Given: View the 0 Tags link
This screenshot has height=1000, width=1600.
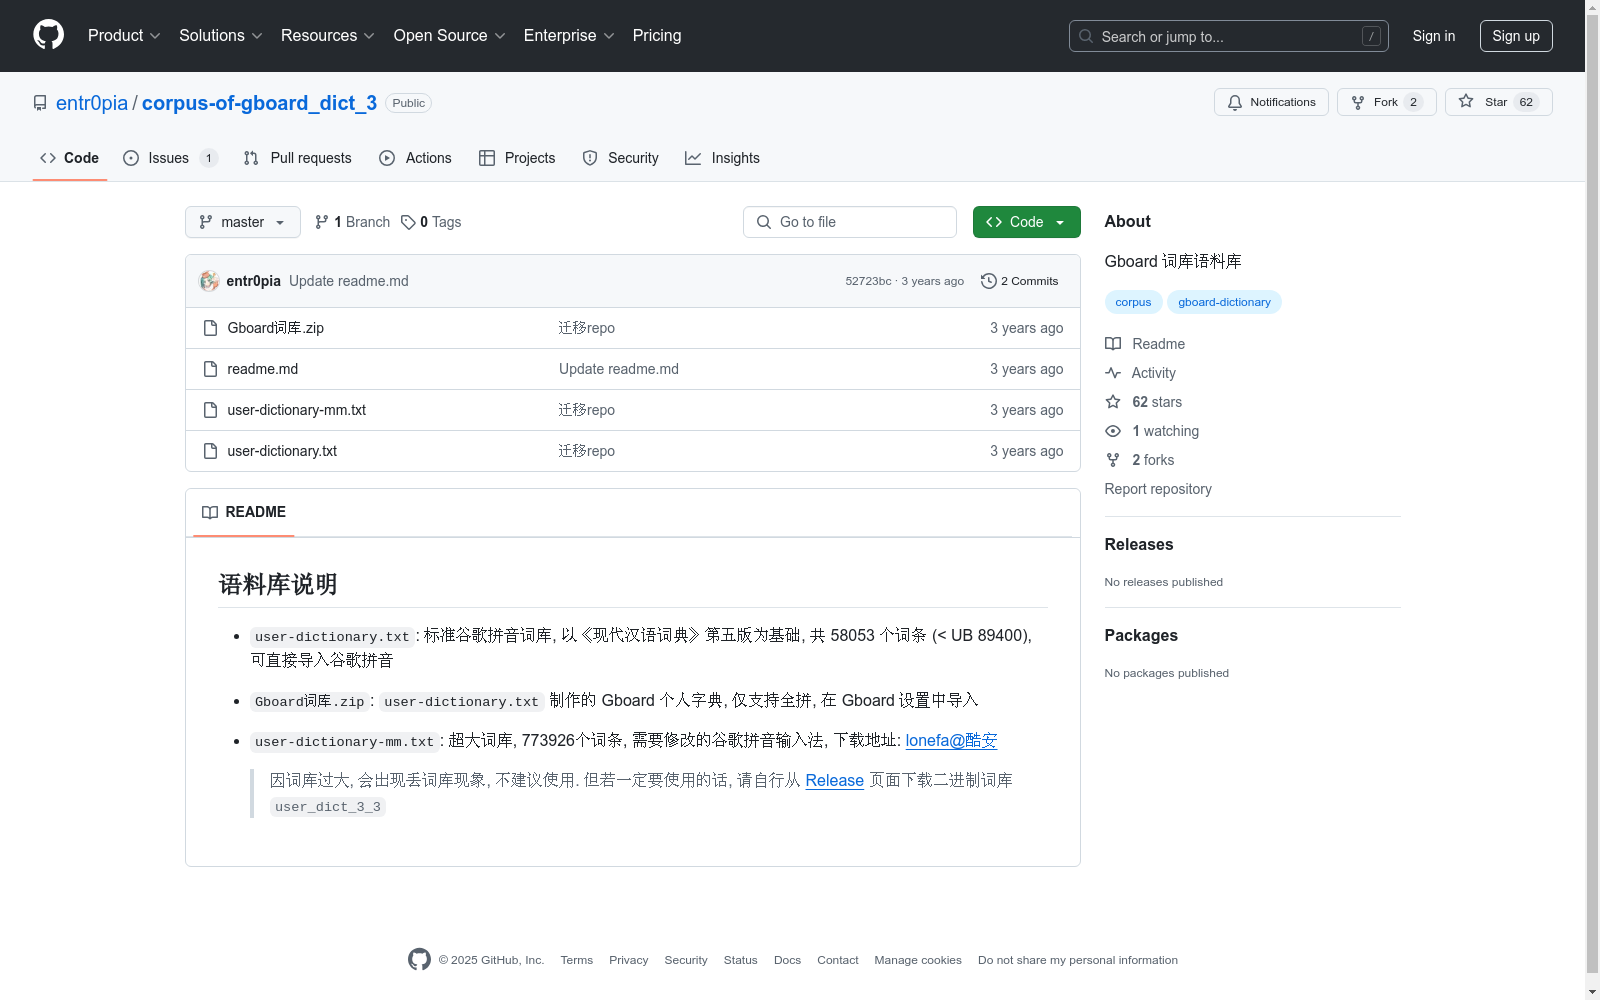Looking at the screenshot, I should (x=431, y=222).
